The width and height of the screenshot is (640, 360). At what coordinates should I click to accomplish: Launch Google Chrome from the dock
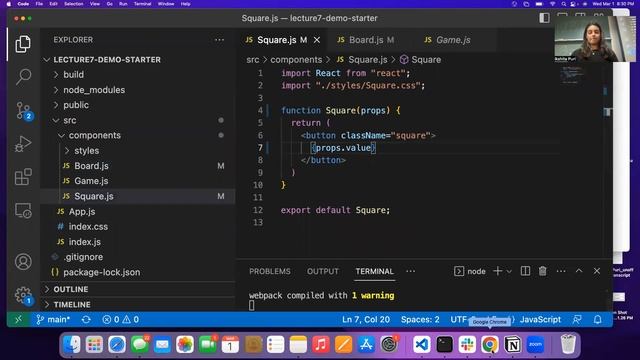click(489, 344)
